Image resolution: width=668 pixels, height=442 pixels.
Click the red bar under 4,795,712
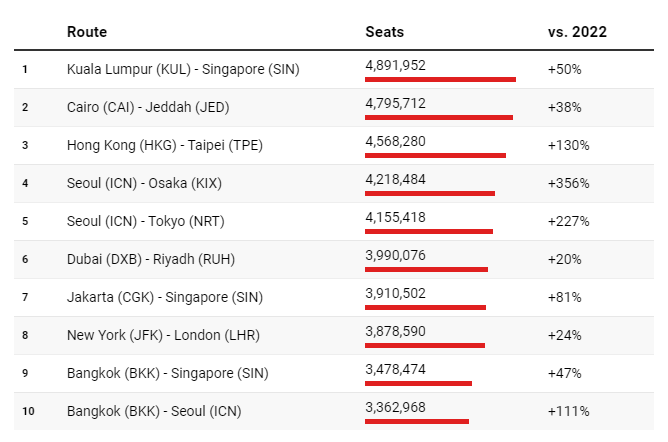tap(439, 117)
